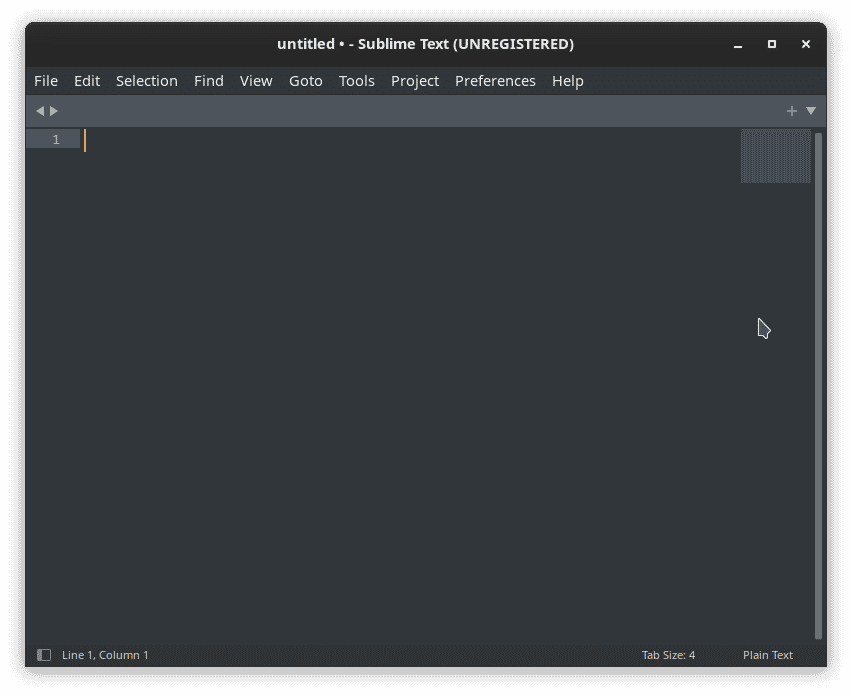Open the Goto menu
The image size is (852, 695).
coord(305,81)
